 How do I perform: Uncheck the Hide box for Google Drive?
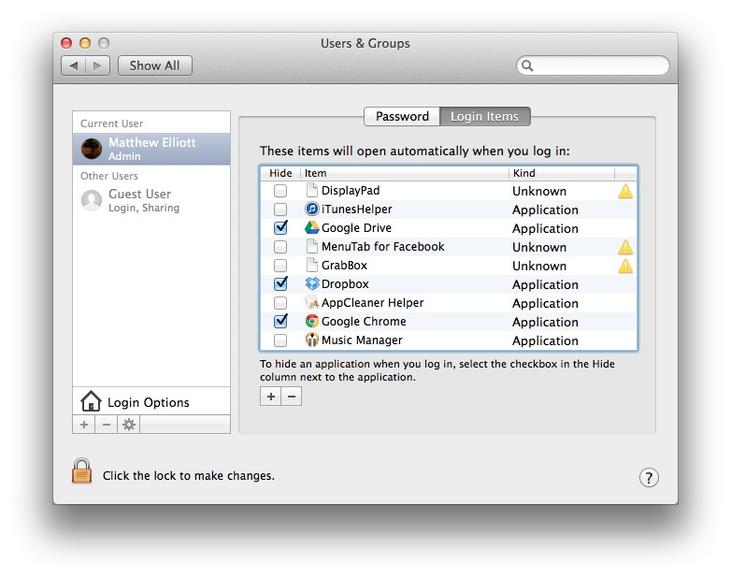281,227
